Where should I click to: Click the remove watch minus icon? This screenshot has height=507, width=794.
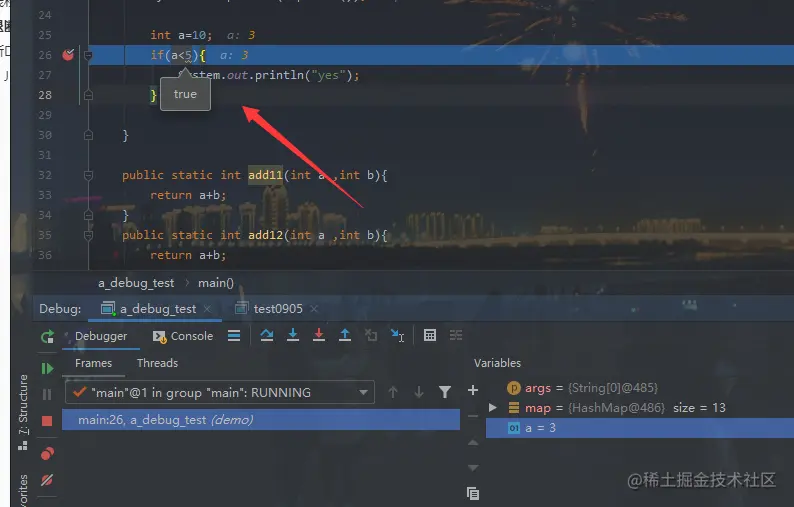pos(473,416)
